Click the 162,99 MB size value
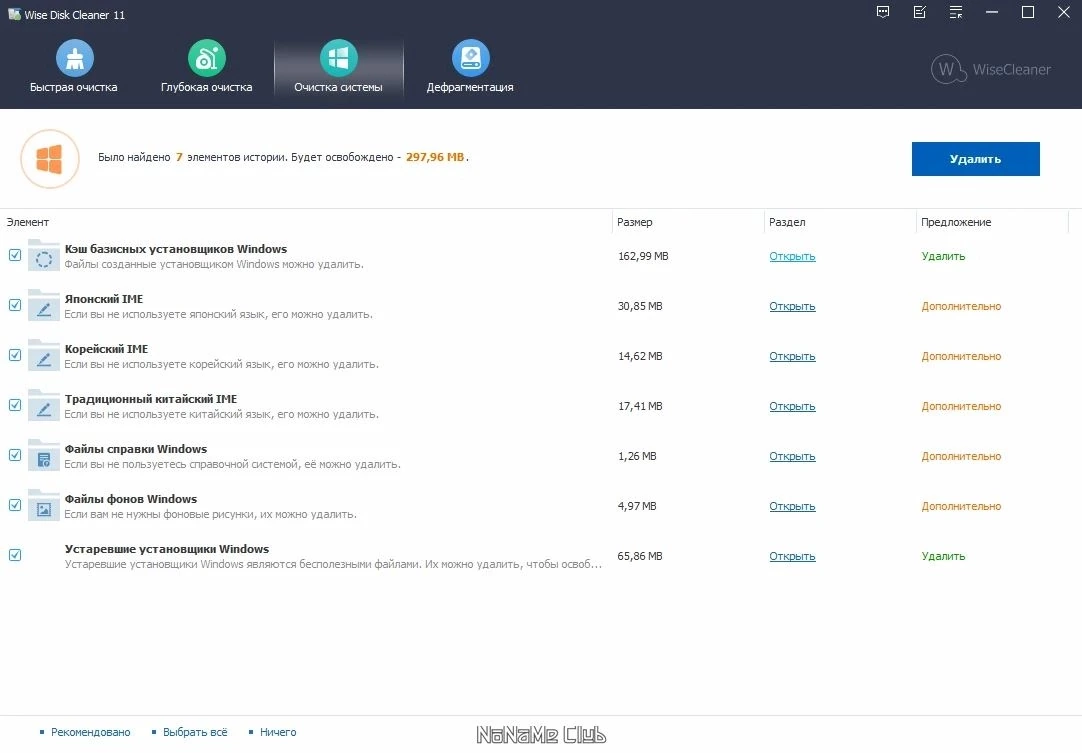The width and height of the screenshot is (1082, 753). (643, 256)
